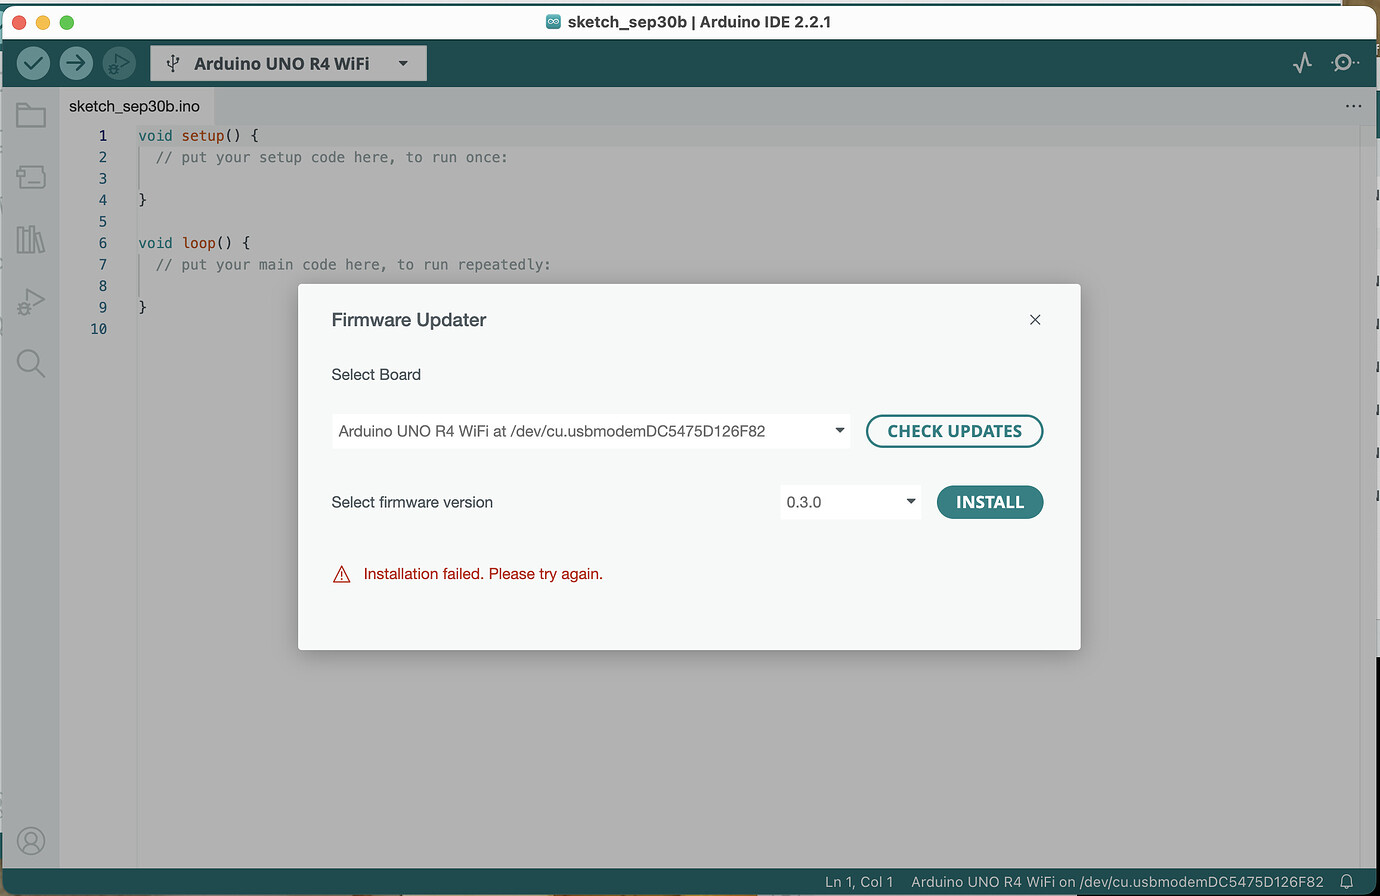Open the Library Manager sidebar icon
This screenshot has height=896, width=1380.
(x=31, y=239)
